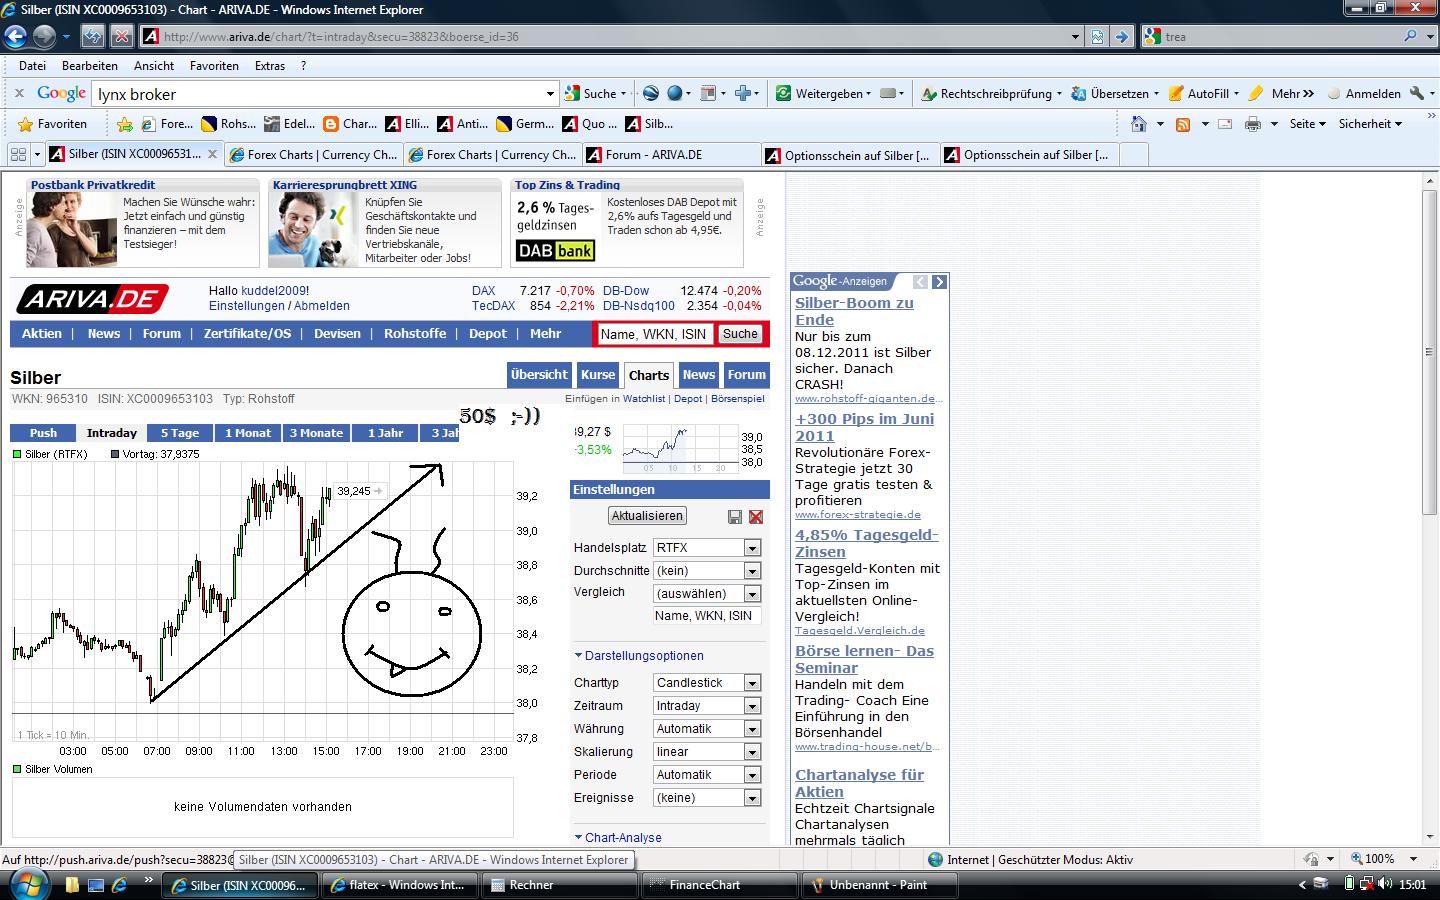This screenshot has width=1440, height=900.
Task: Click the Aktualisieren button
Action: pyautogui.click(x=647, y=516)
